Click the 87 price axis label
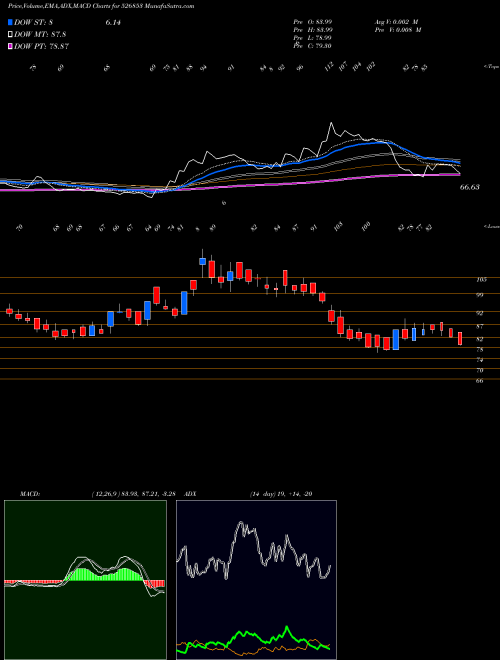Image resolution: width=500 pixels, height=660 pixels. 479,326
